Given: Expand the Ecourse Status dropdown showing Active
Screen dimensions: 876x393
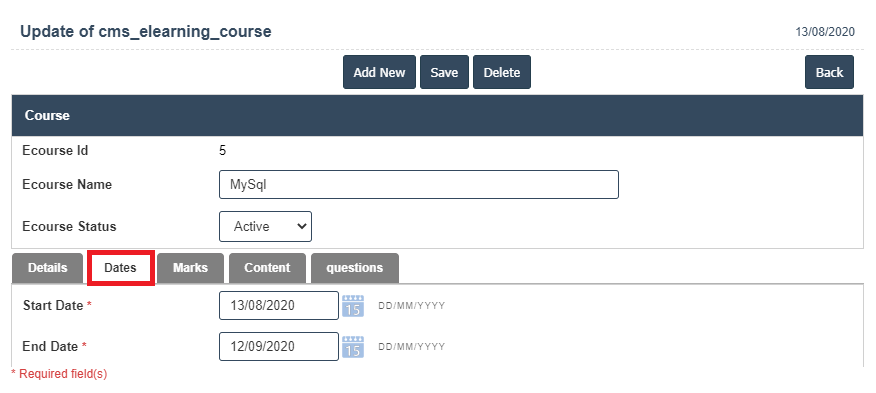Looking at the screenshot, I should click(265, 226).
